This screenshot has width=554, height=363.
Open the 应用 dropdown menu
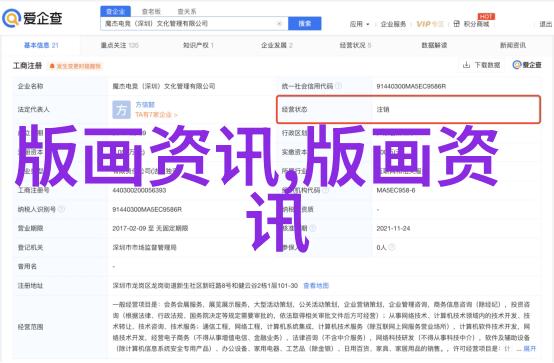359,24
